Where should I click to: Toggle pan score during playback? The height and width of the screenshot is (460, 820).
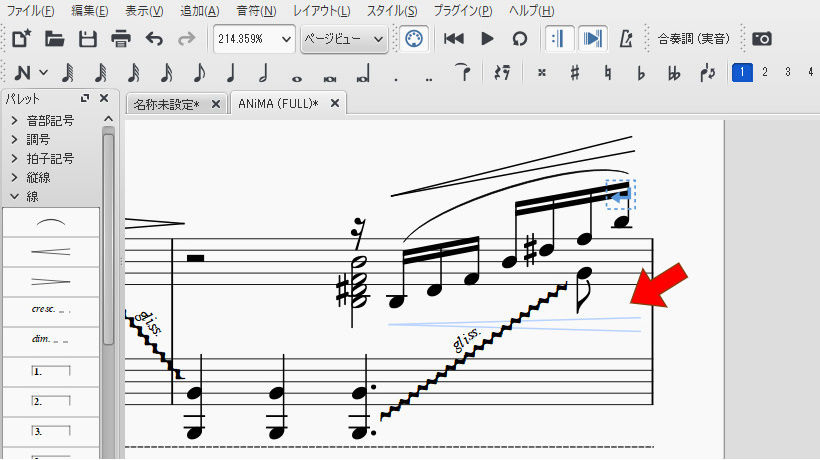click(592, 39)
